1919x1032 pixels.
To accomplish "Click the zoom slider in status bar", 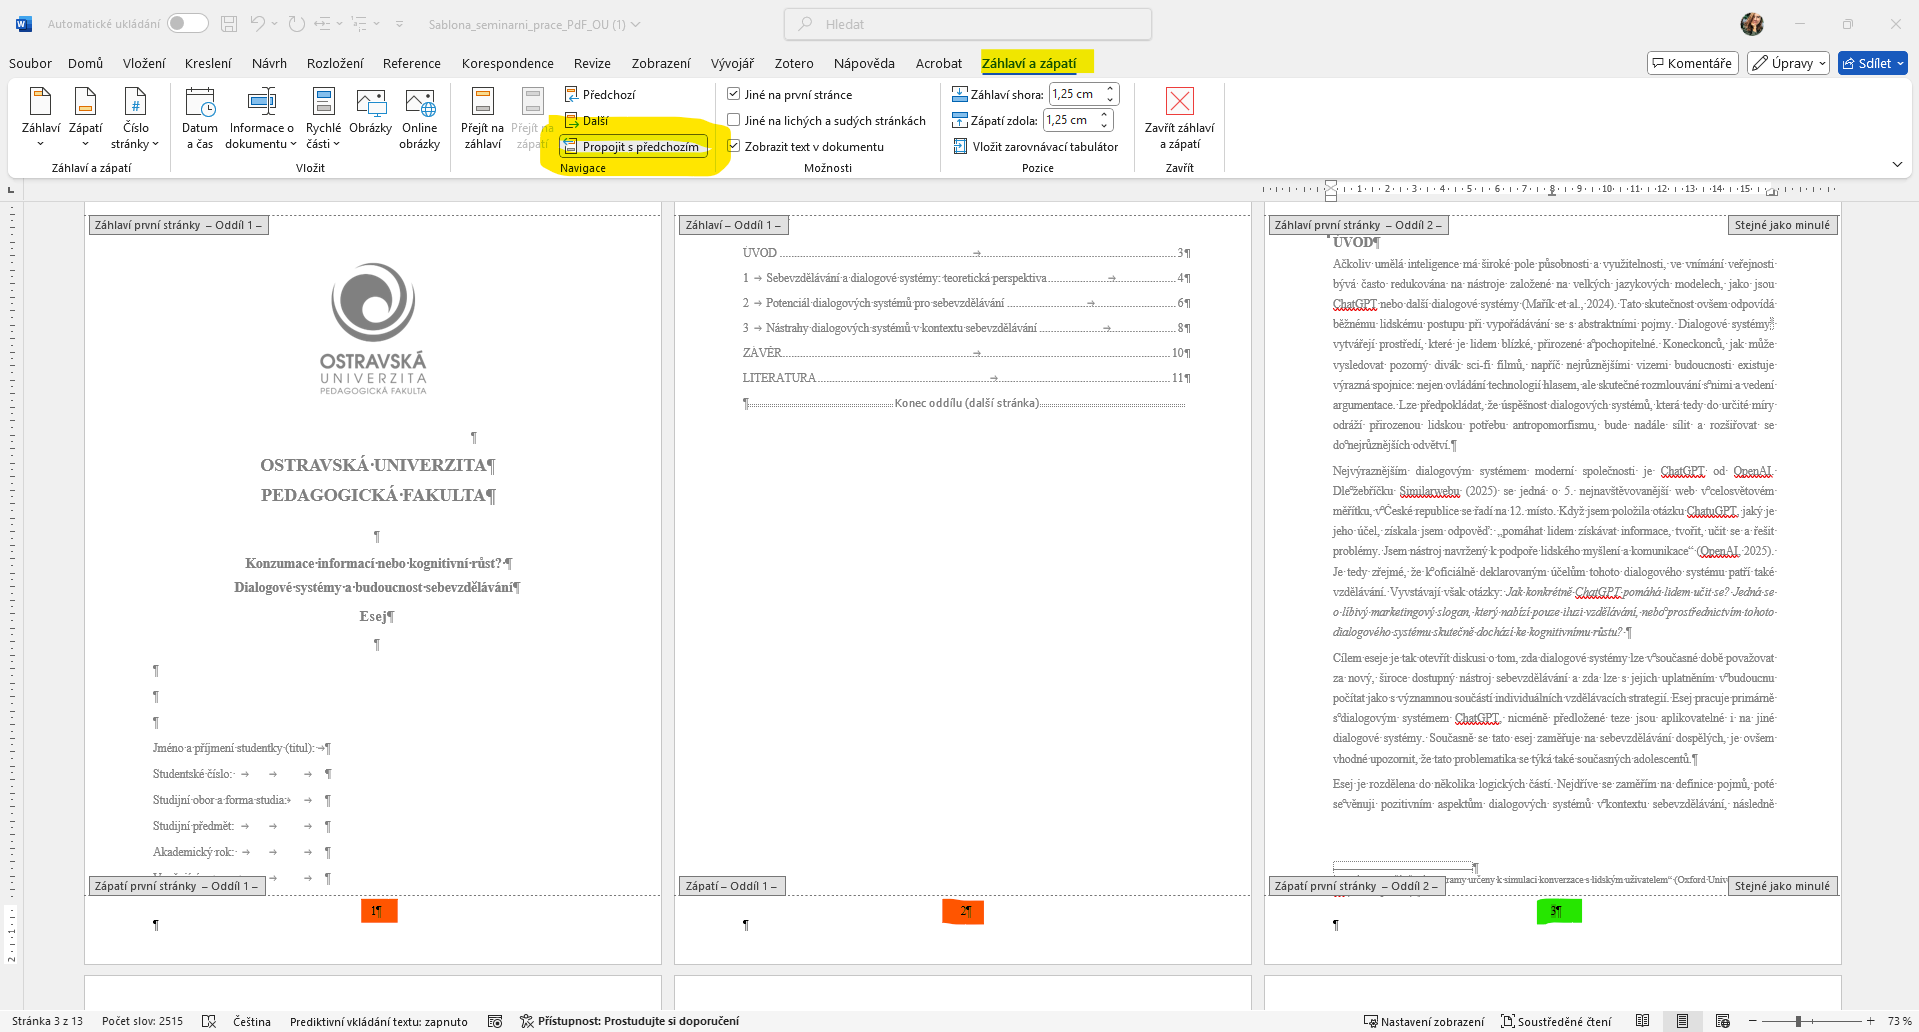I will 1798,1021.
